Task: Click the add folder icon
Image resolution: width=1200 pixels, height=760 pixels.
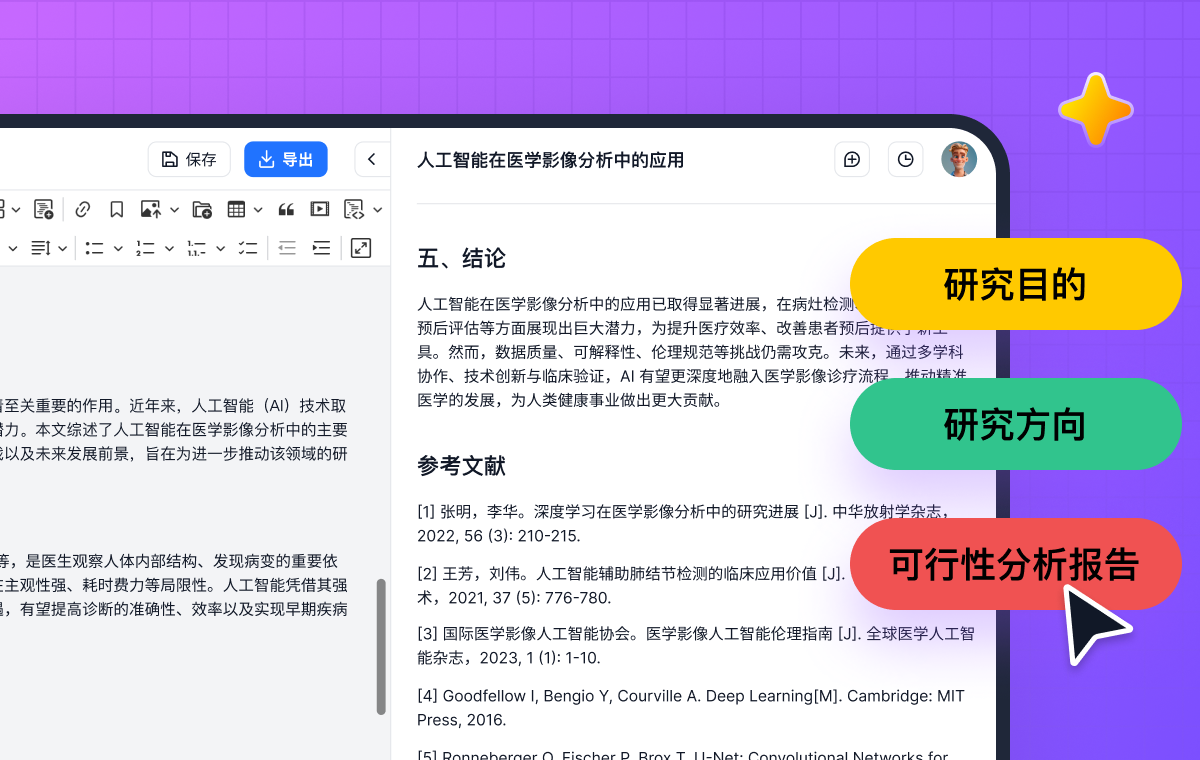Action: [202, 209]
